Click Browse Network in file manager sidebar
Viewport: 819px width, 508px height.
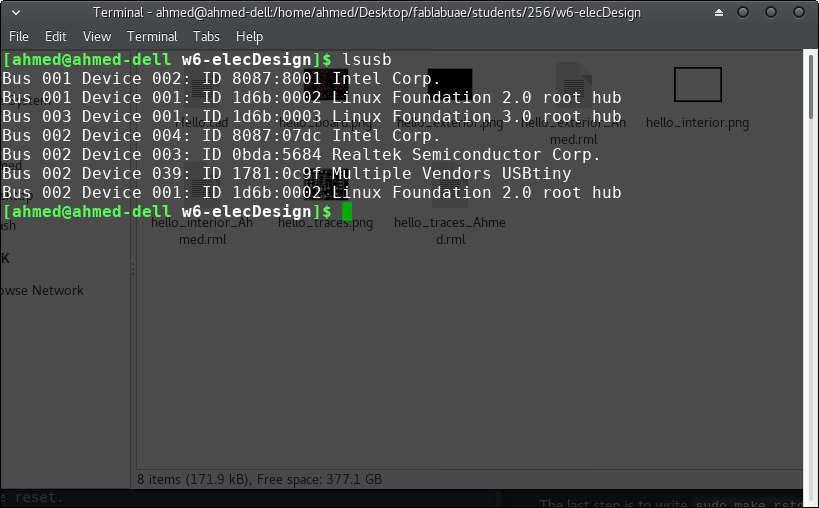tap(42, 290)
